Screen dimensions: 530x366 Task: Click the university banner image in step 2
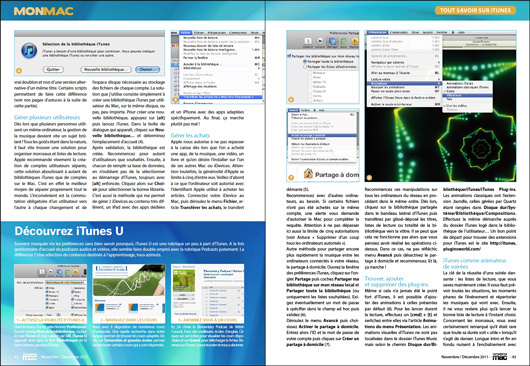click(x=128, y=280)
